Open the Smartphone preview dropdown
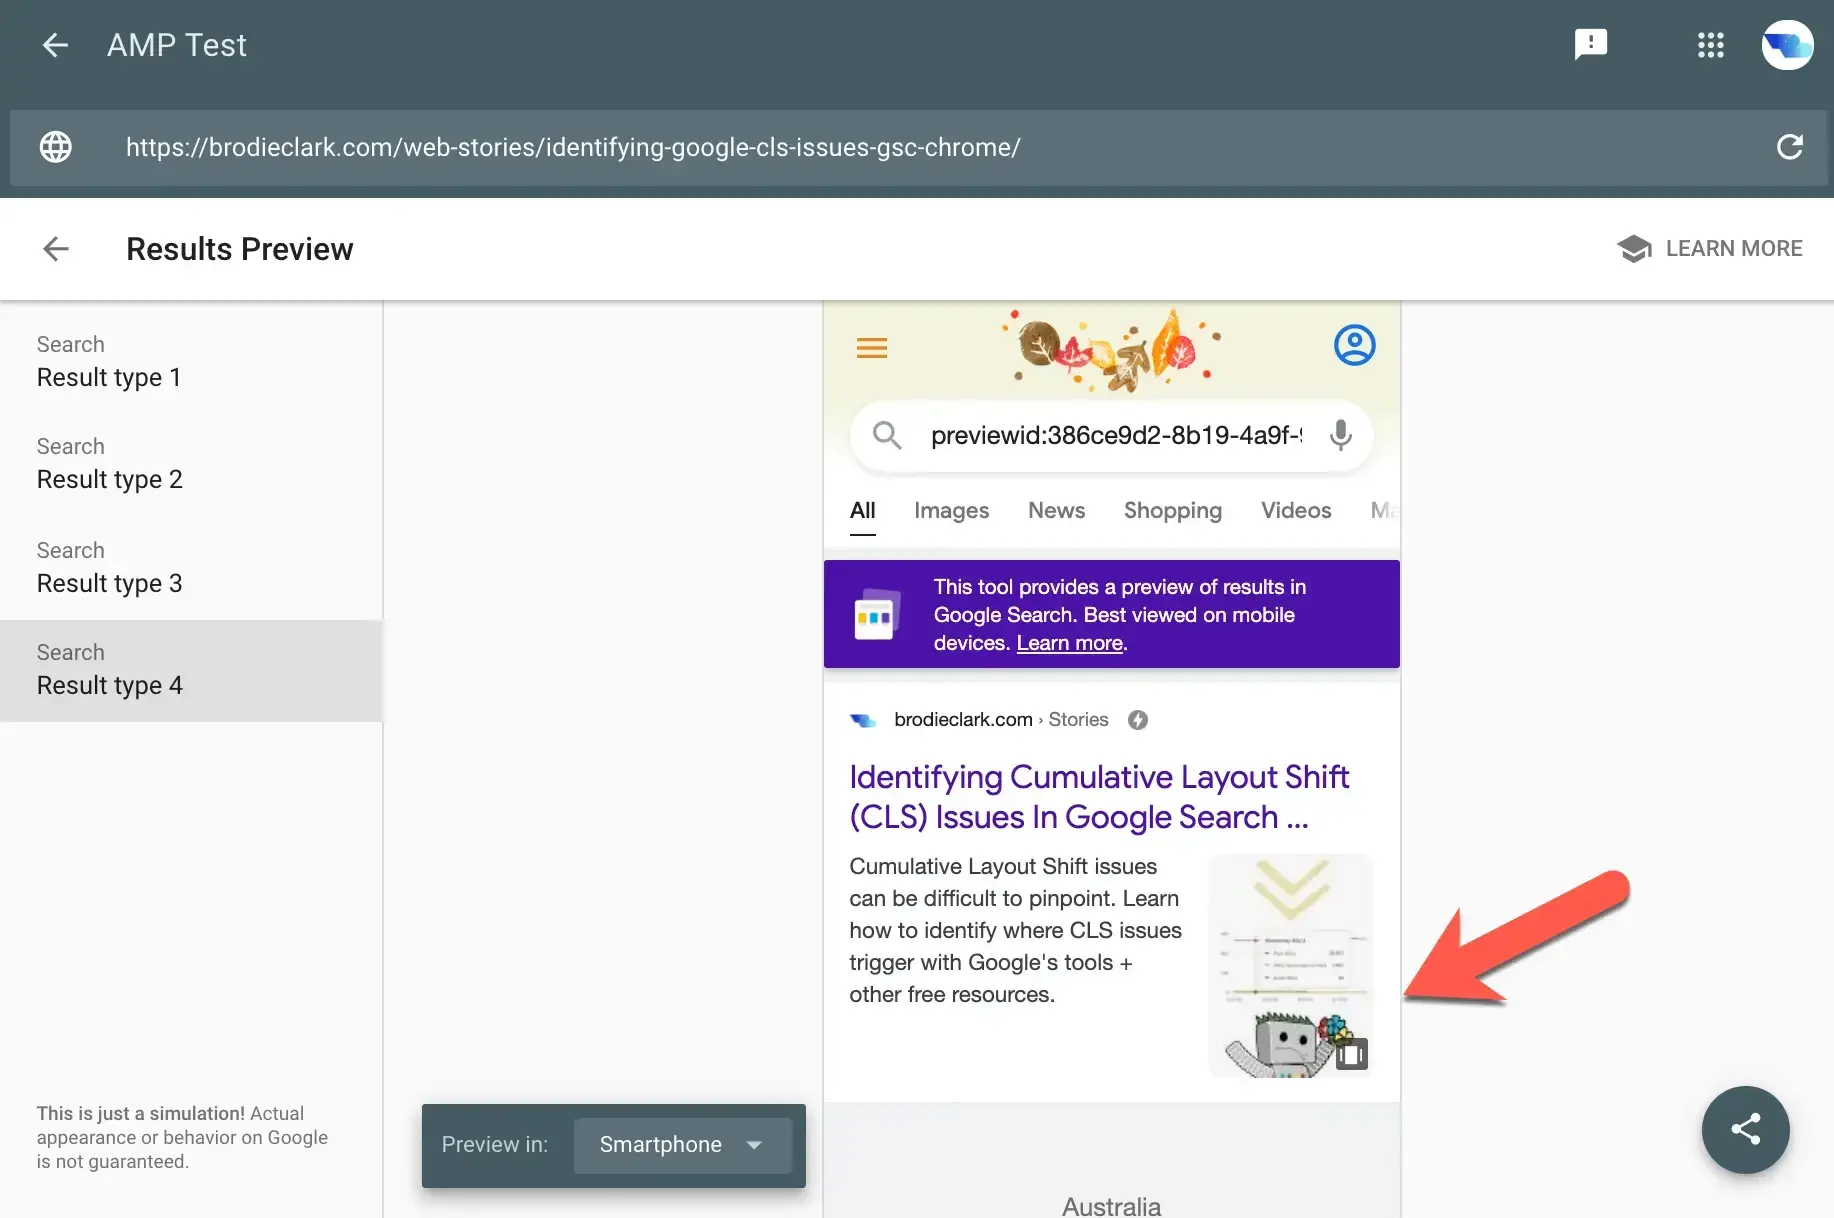Viewport: 1834px width, 1218px height. pos(683,1145)
